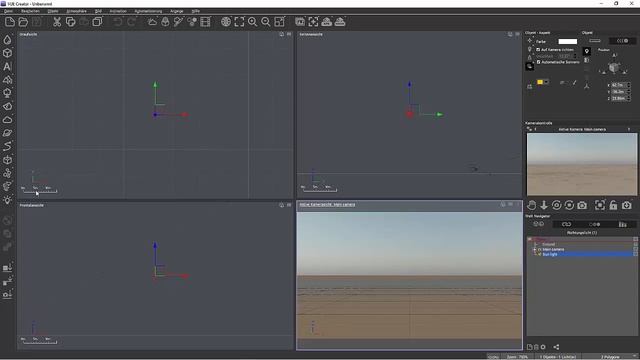Click the yellow color swatch in the Objekt panel
640x360 pixels.
point(540,82)
